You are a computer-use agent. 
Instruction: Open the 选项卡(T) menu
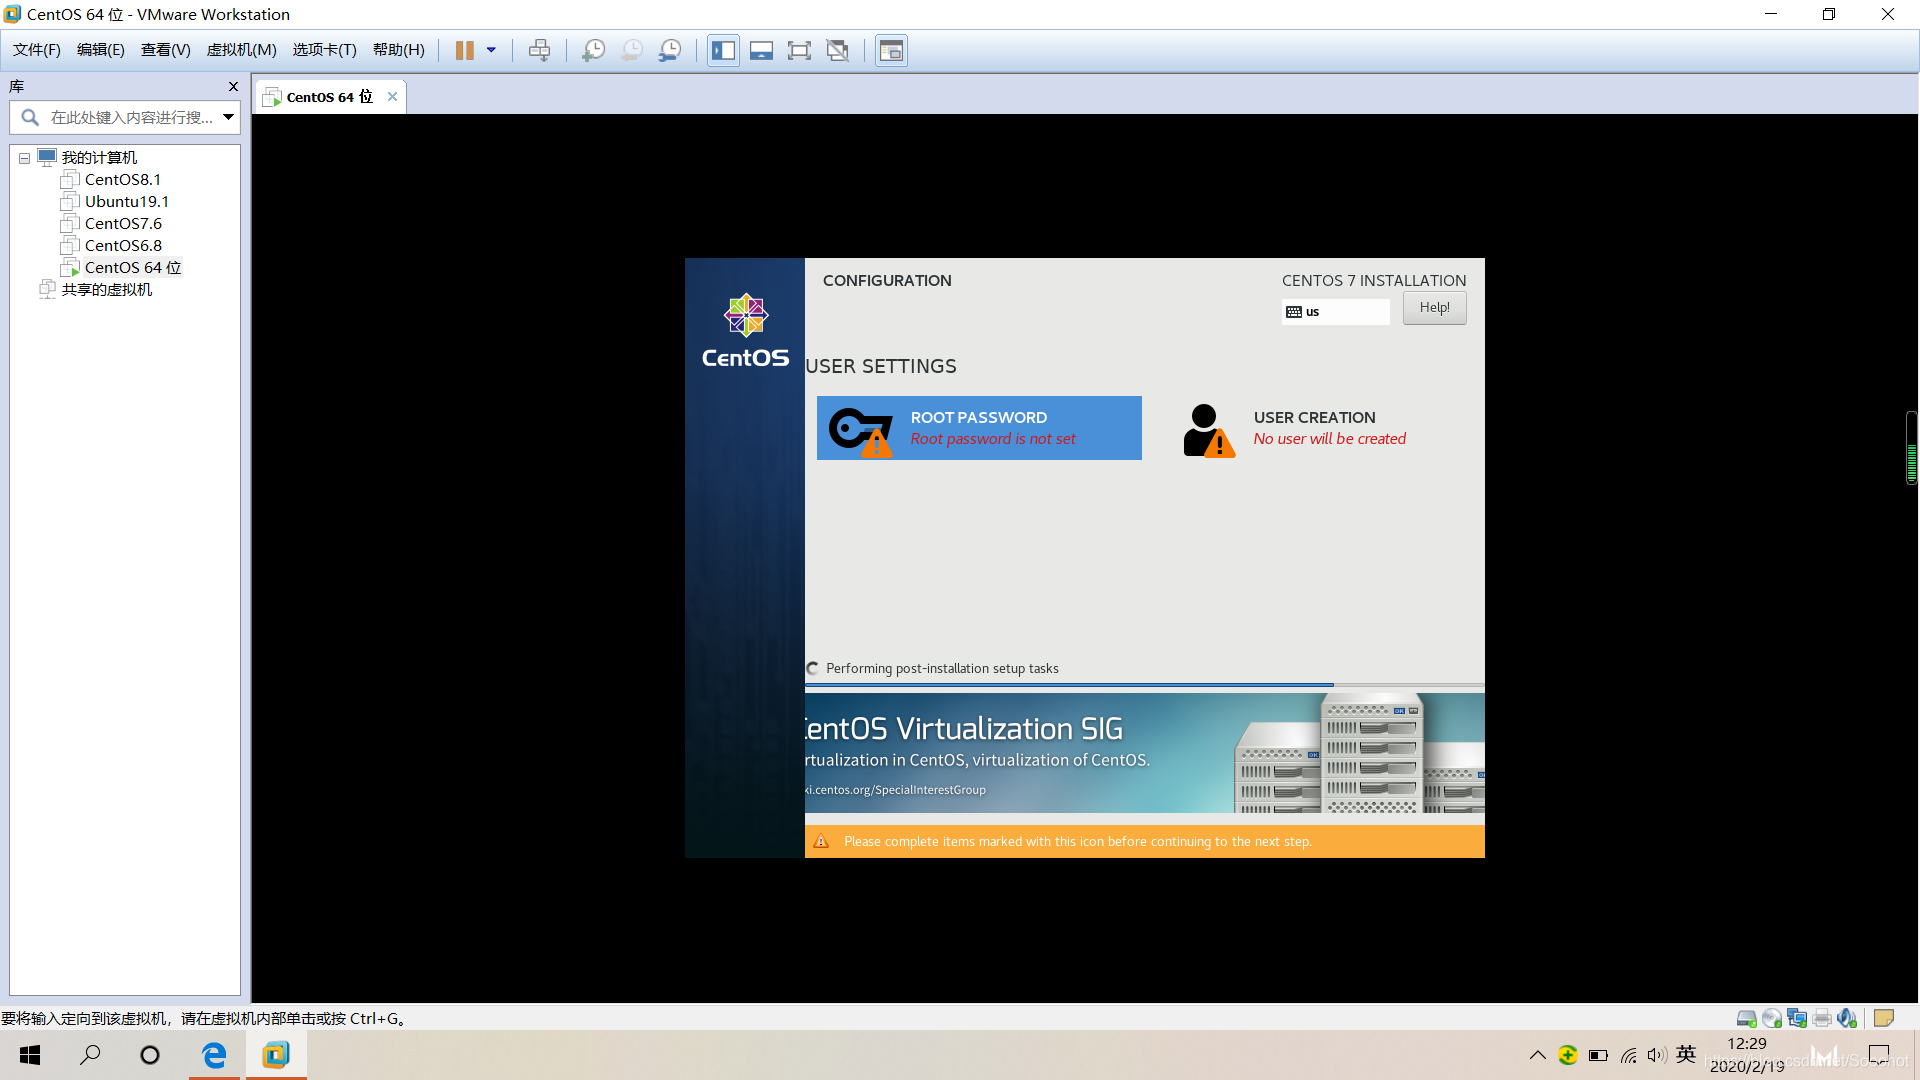325,50
